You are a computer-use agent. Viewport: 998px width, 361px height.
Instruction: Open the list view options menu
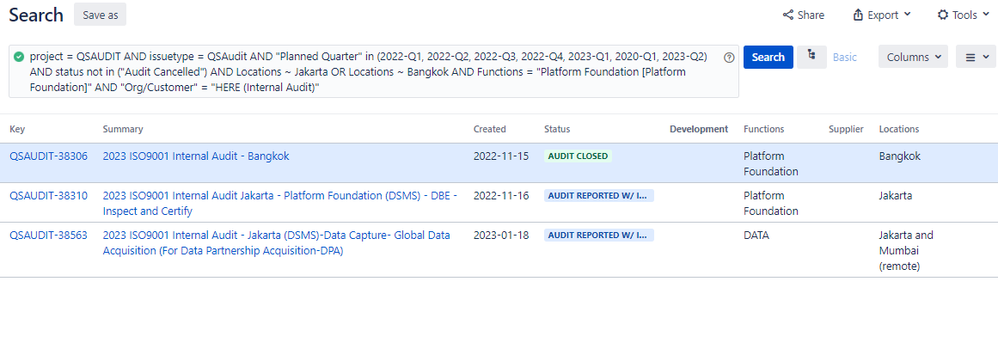(x=976, y=57)
